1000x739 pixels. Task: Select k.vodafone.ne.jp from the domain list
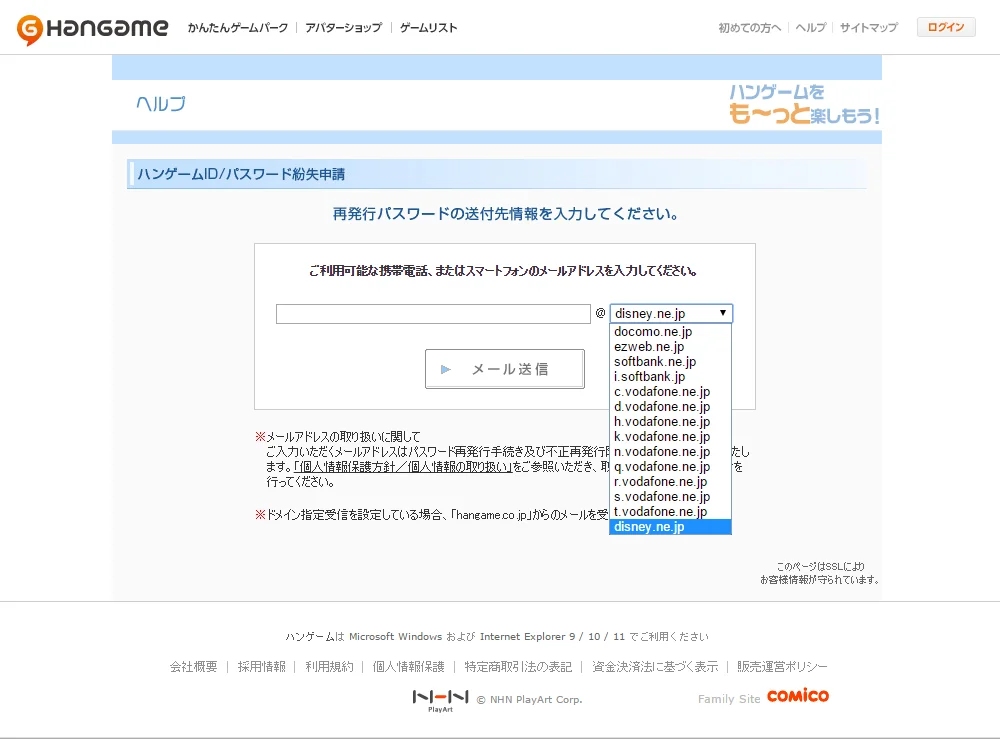(670, 437)
